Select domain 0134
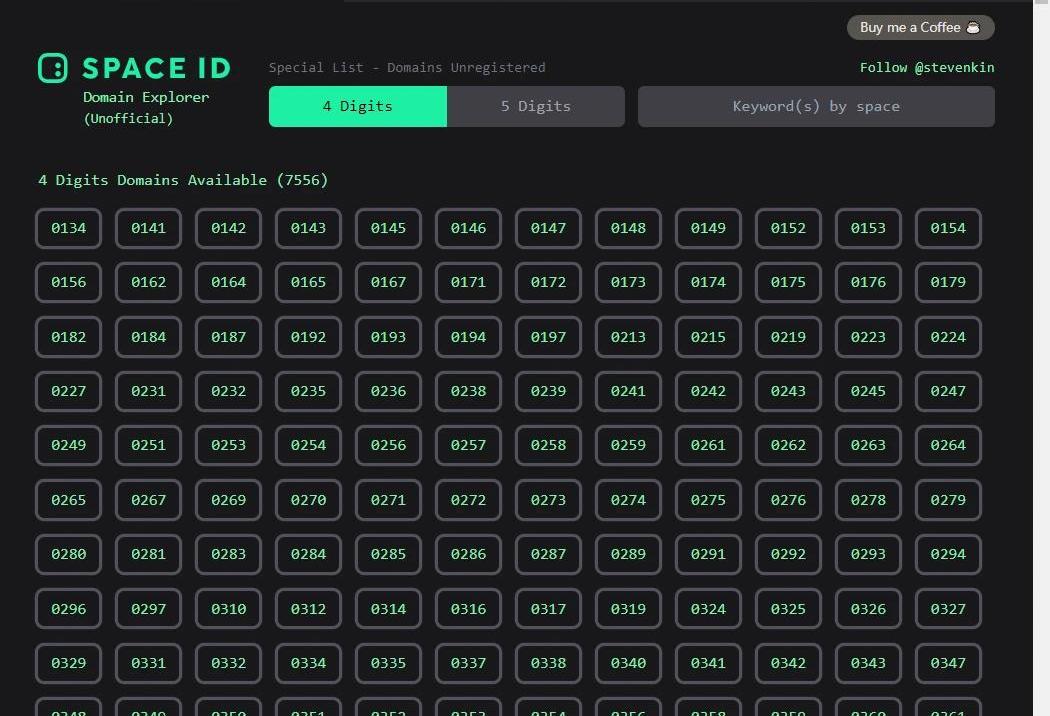This screenshot has height=716, width=1050. (68, 228)
